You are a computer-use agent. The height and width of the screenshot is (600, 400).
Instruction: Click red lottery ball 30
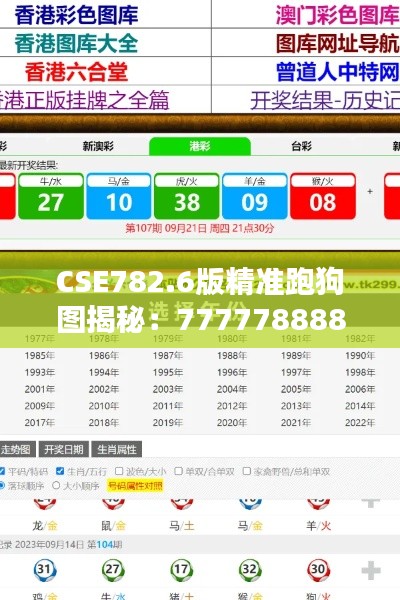(x=318, y=570)
